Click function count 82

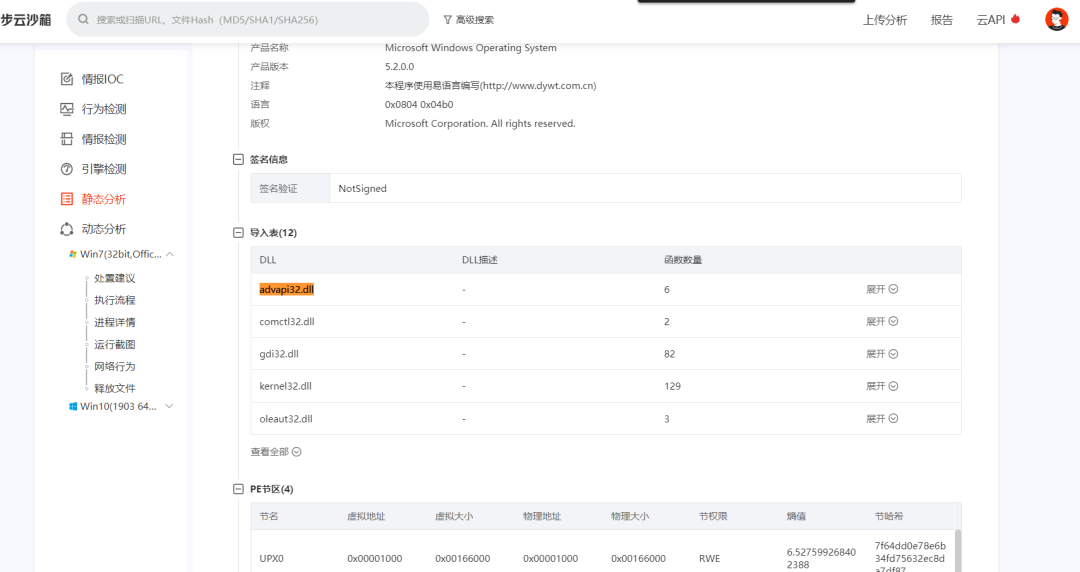[x=669, y=354]
